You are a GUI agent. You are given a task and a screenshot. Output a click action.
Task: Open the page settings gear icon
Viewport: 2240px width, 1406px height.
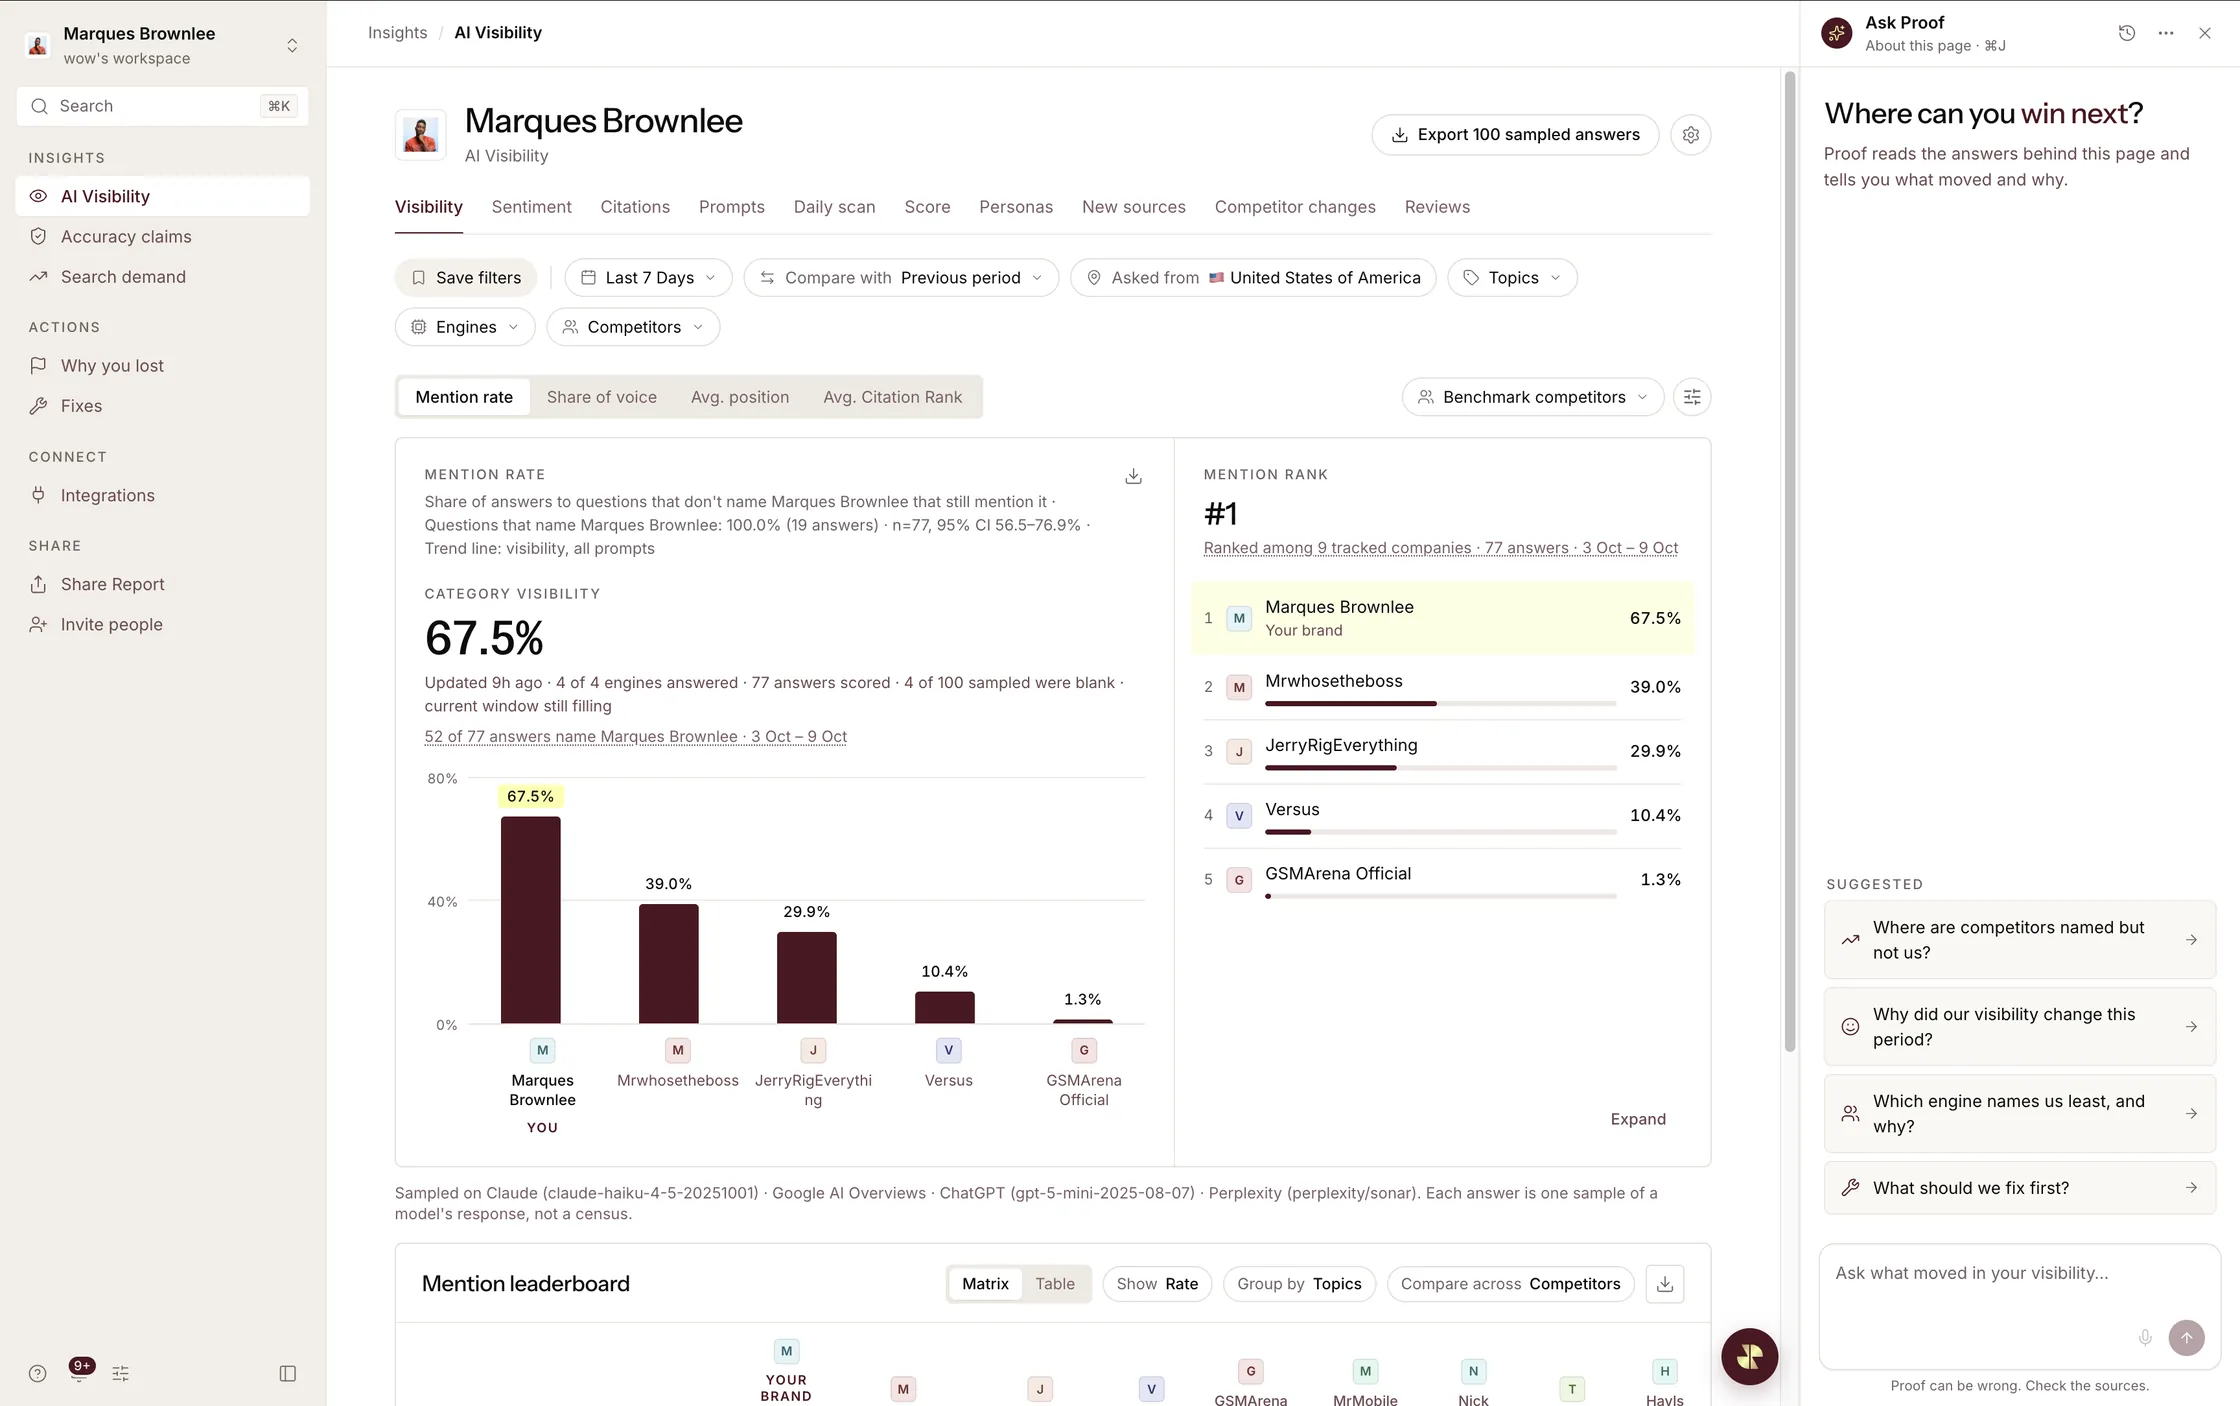[x=1690, y=135]
